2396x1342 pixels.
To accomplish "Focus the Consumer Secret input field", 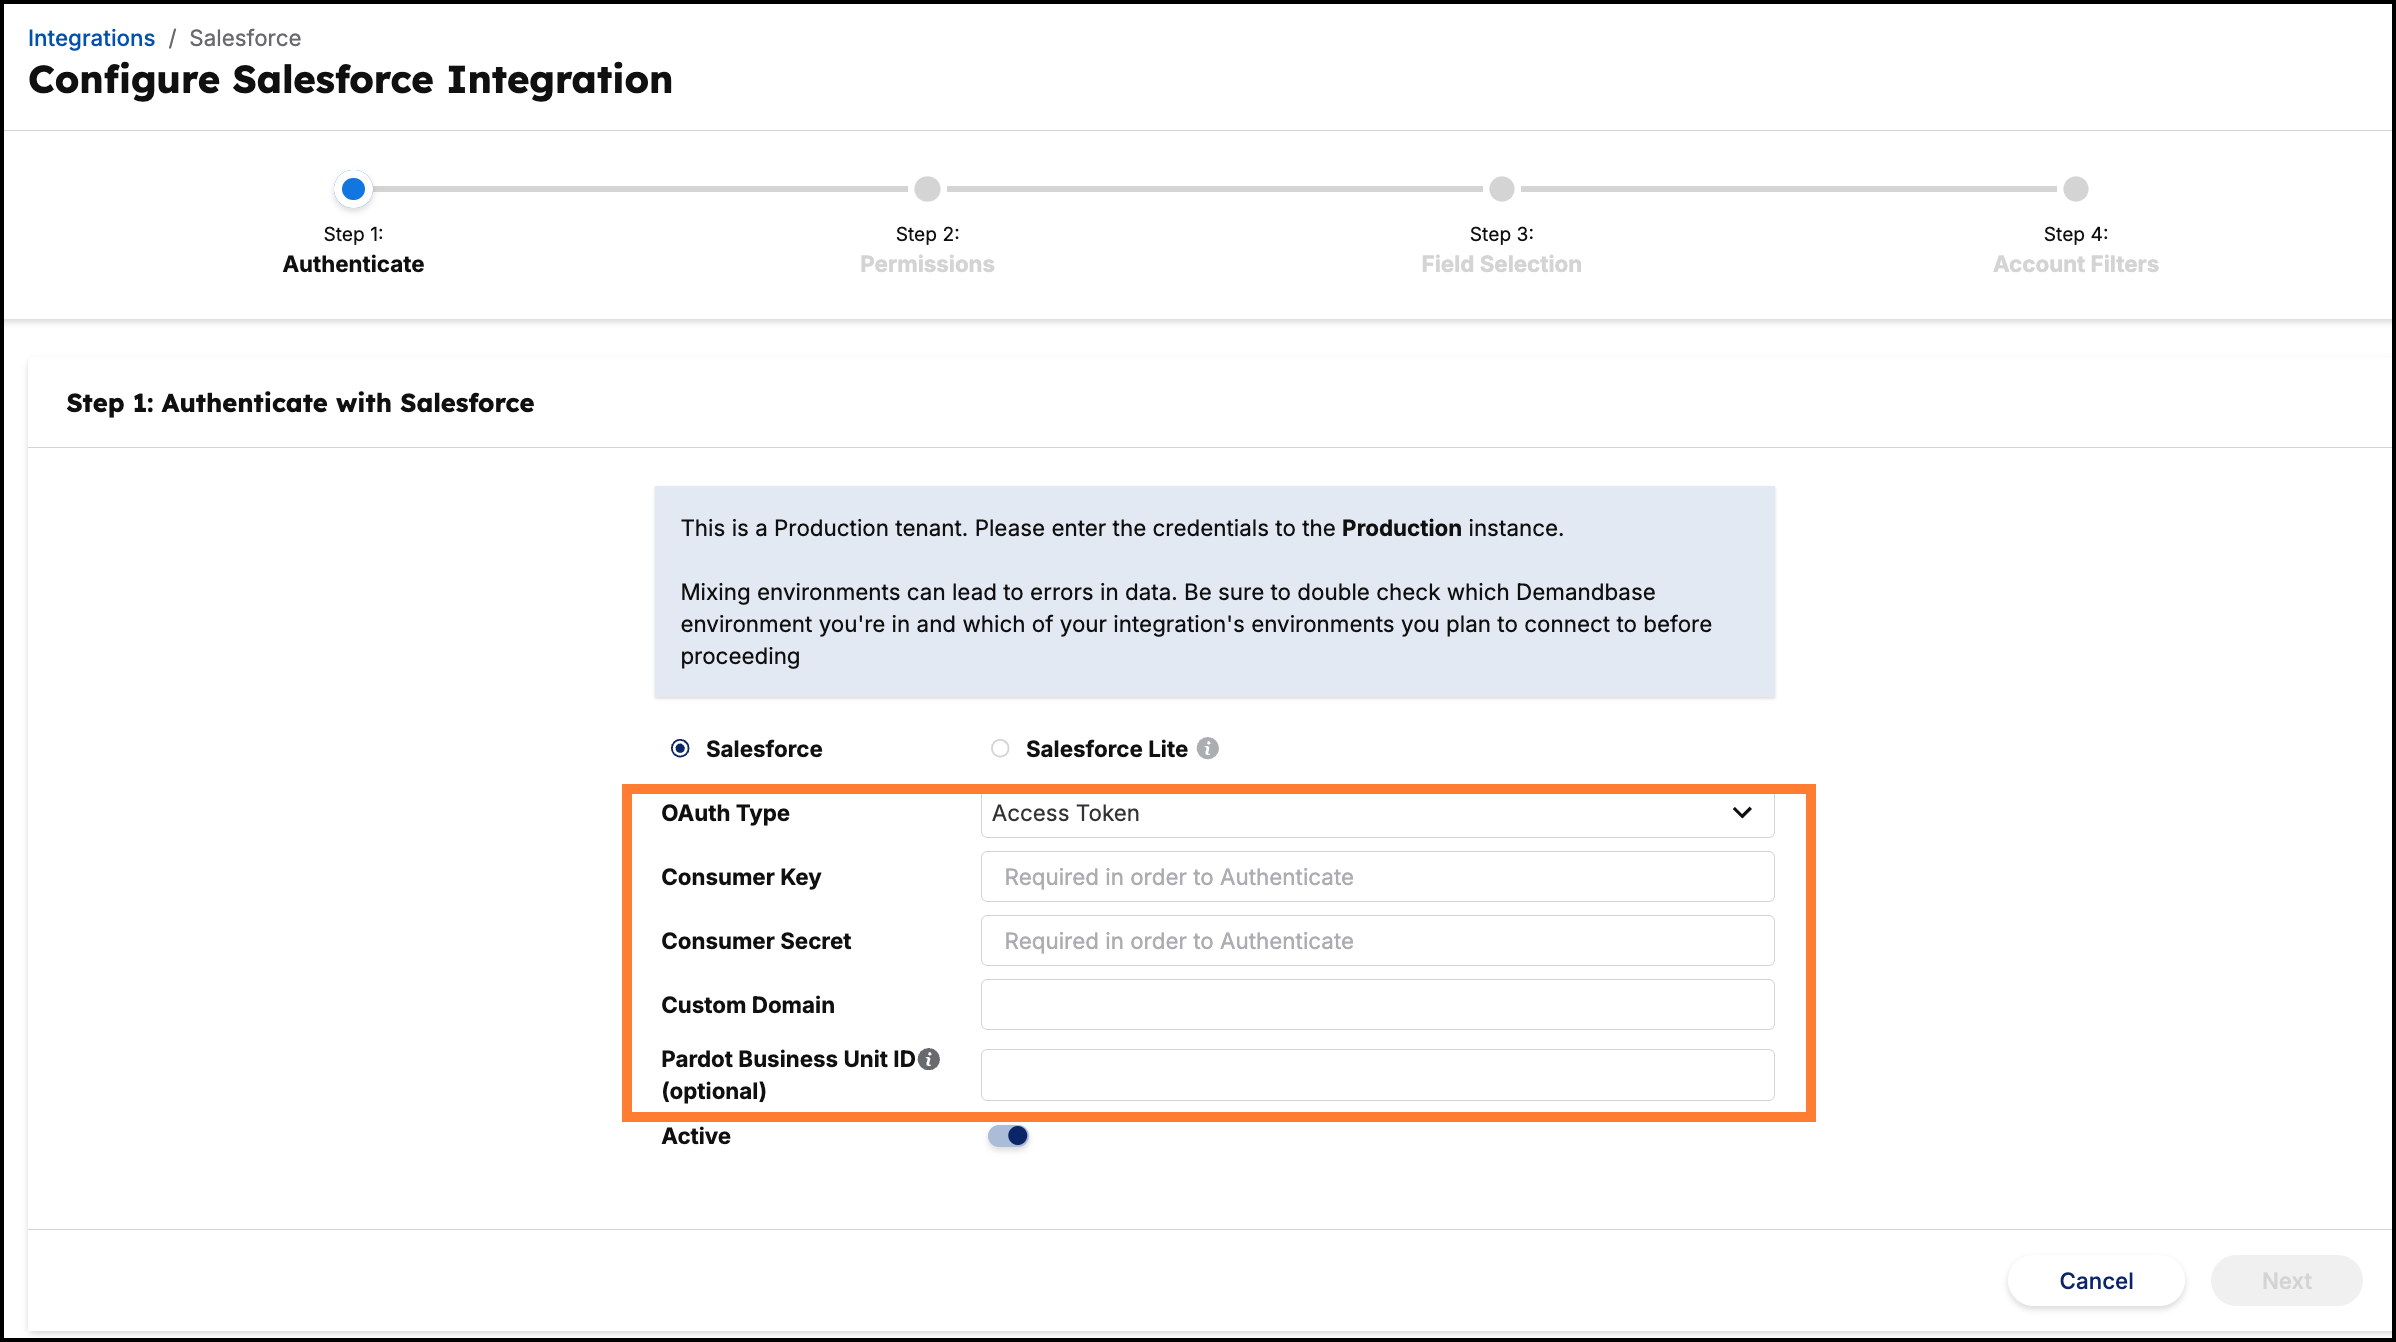I will 1377,941.
